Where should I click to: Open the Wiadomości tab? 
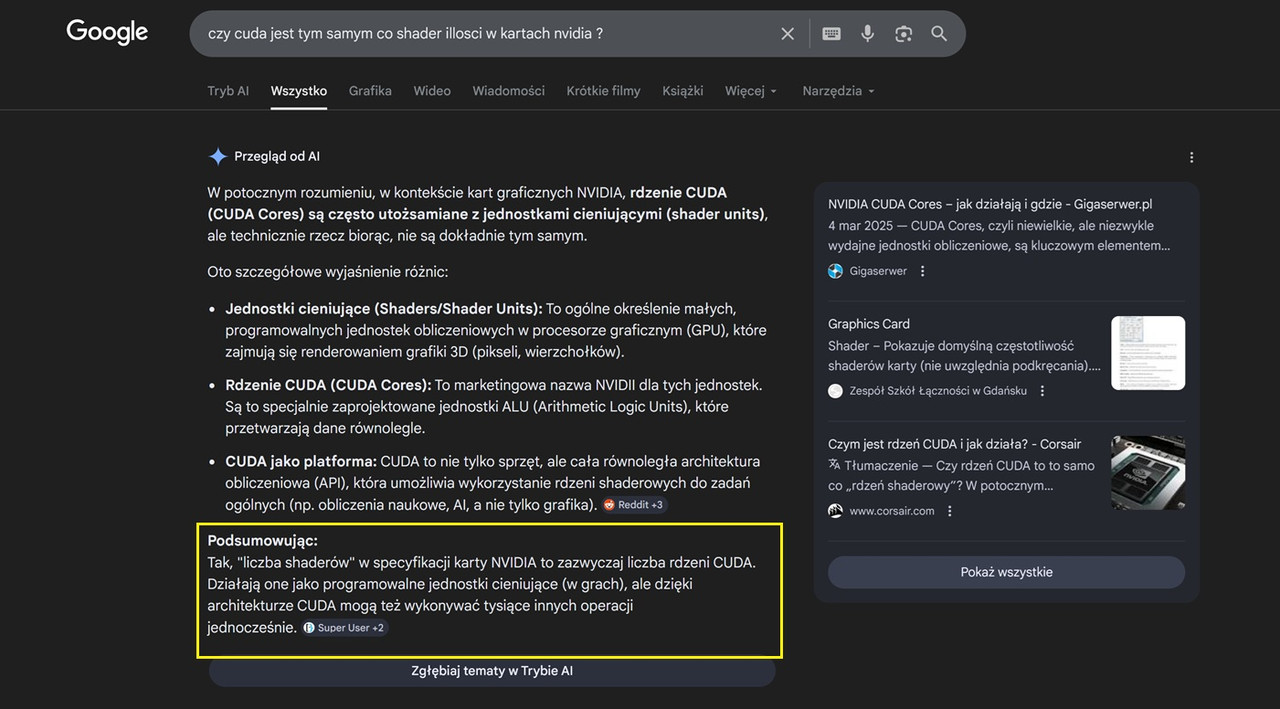(509, 91)
